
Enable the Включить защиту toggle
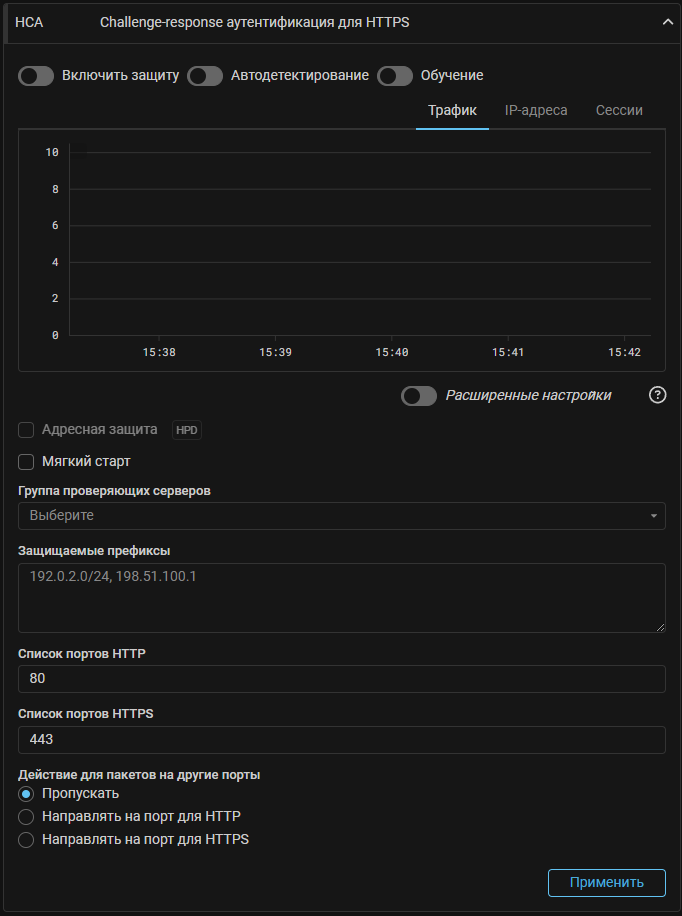coord(36,76)
